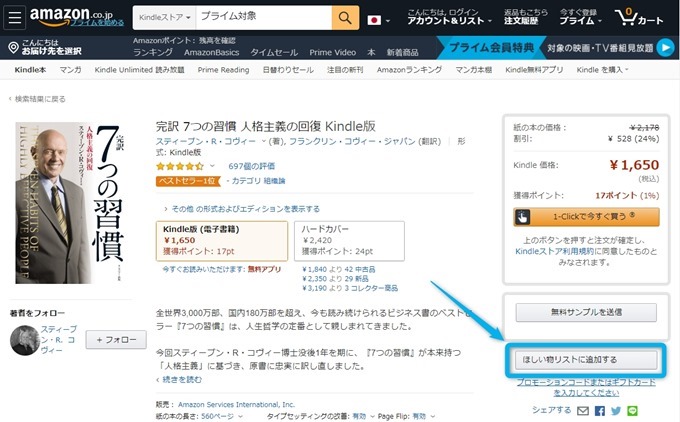
Task: Play the Prime video banner arrow
Action: coord(665,48)
